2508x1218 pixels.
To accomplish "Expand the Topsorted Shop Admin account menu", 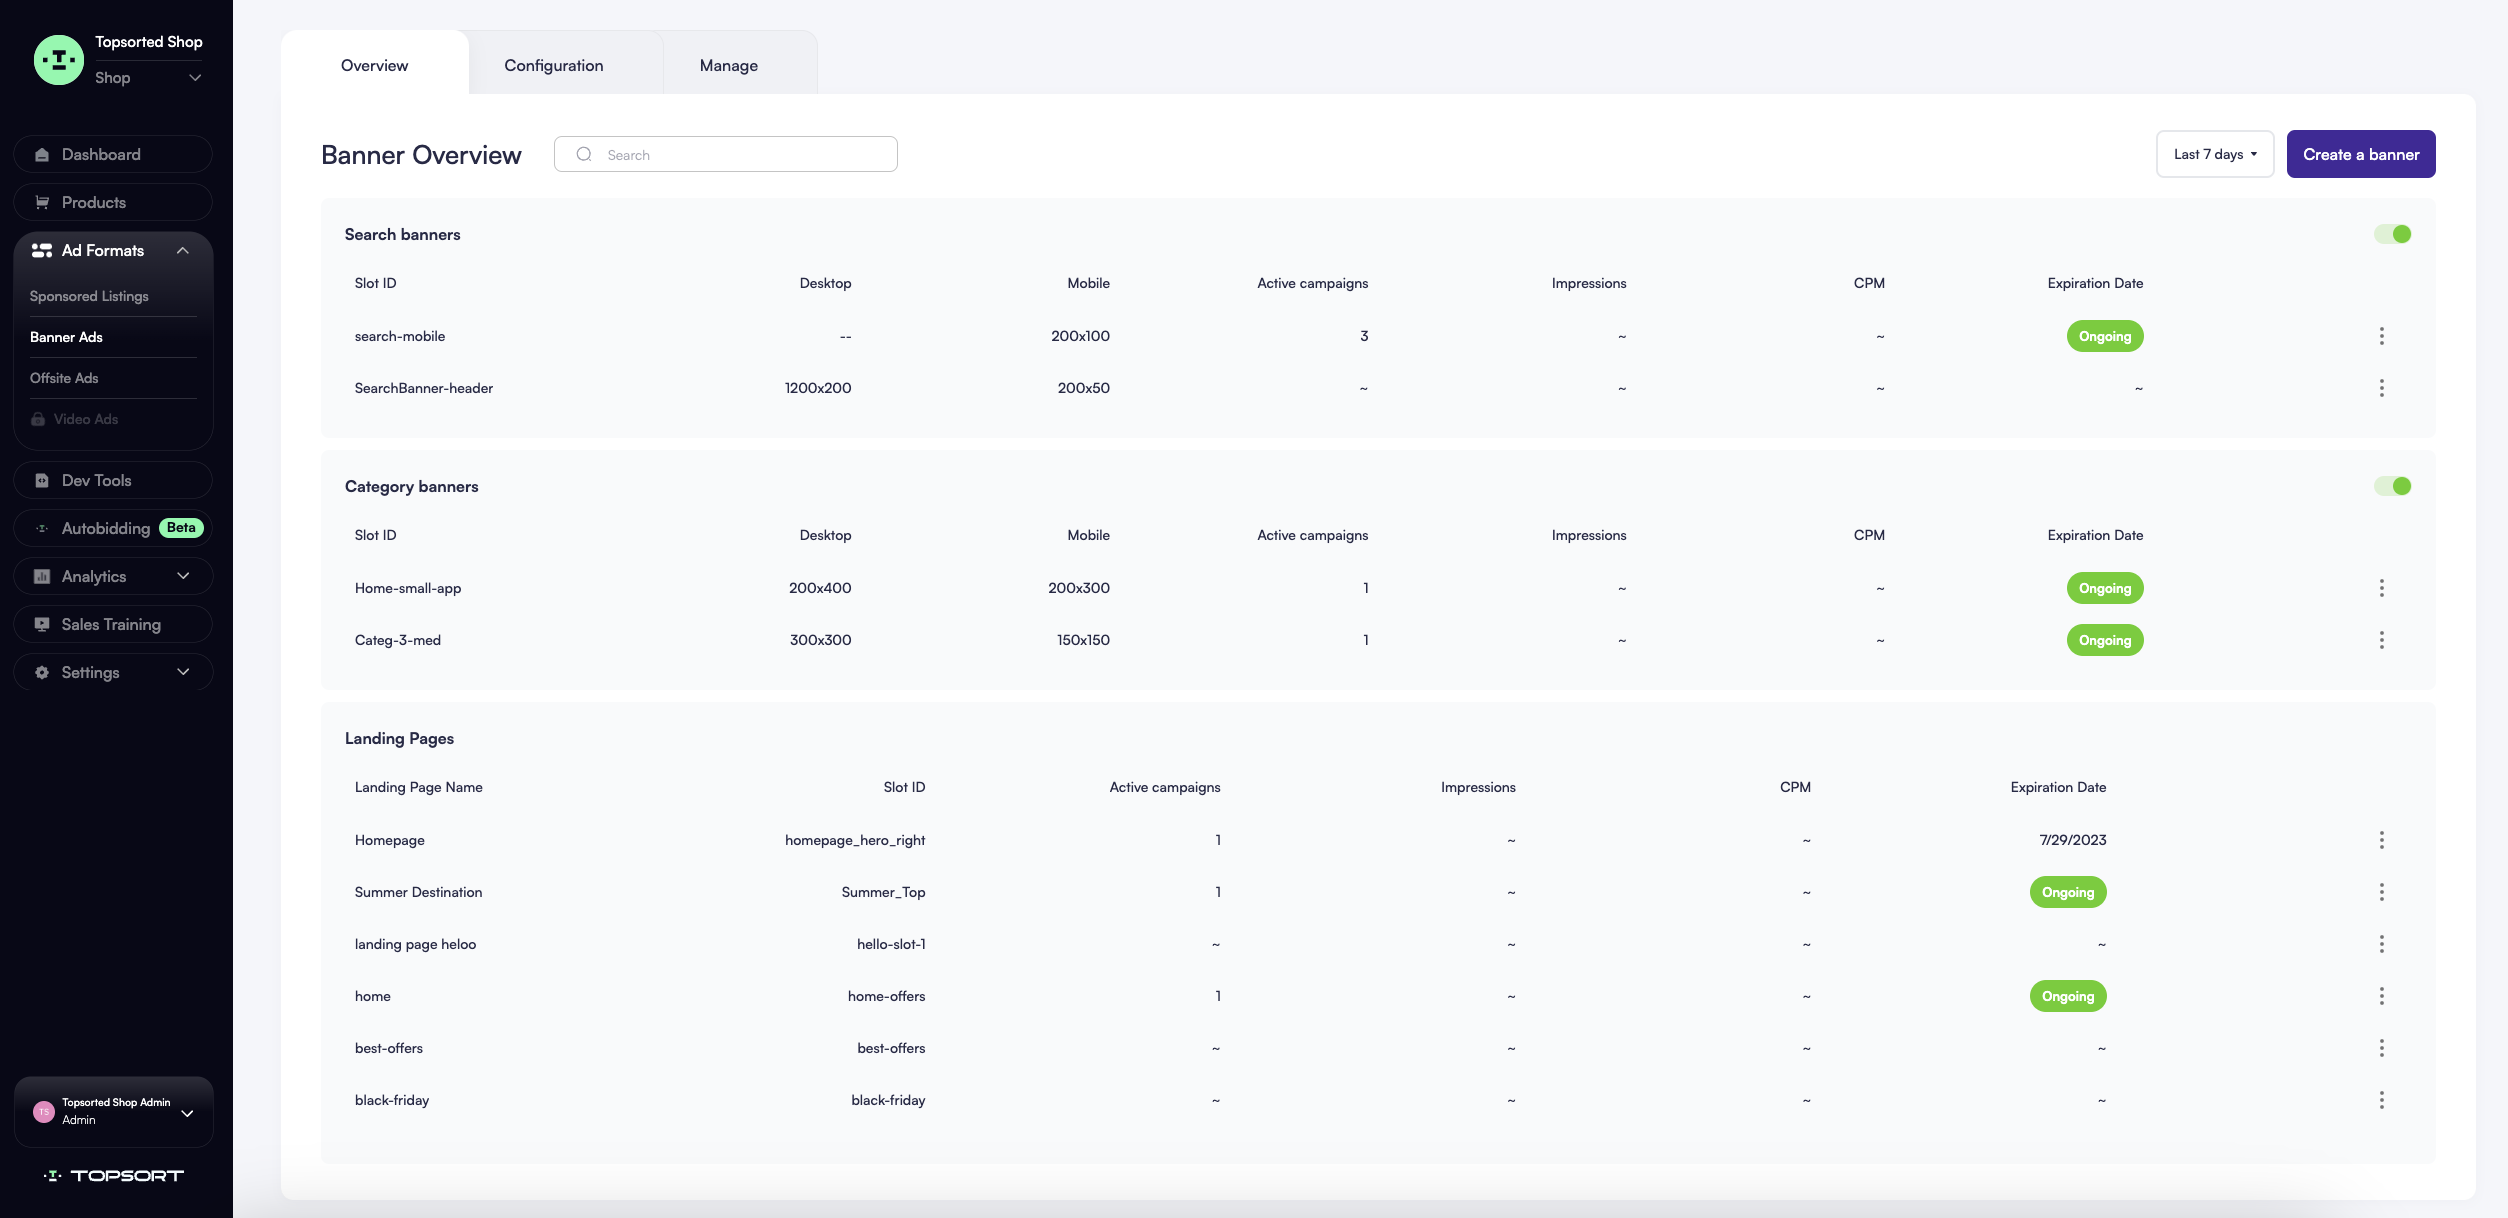I will pos(186,1111).
